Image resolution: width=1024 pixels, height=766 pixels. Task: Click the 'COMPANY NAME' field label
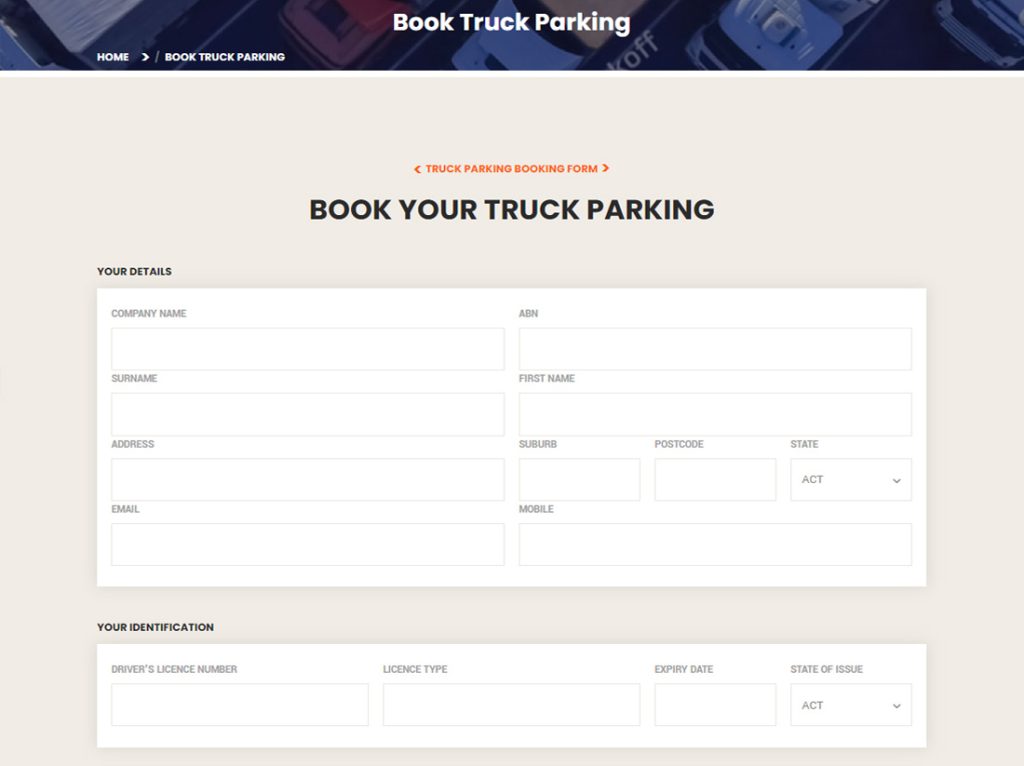point(149,313)
